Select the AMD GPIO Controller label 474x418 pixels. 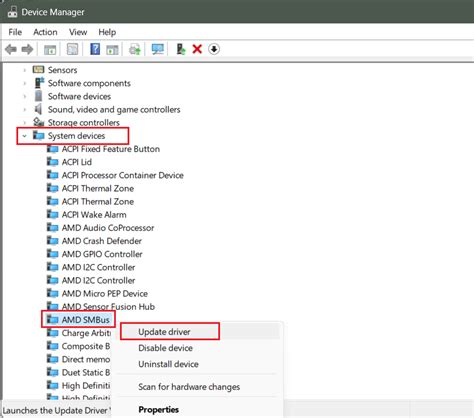(x=102, y=254)
